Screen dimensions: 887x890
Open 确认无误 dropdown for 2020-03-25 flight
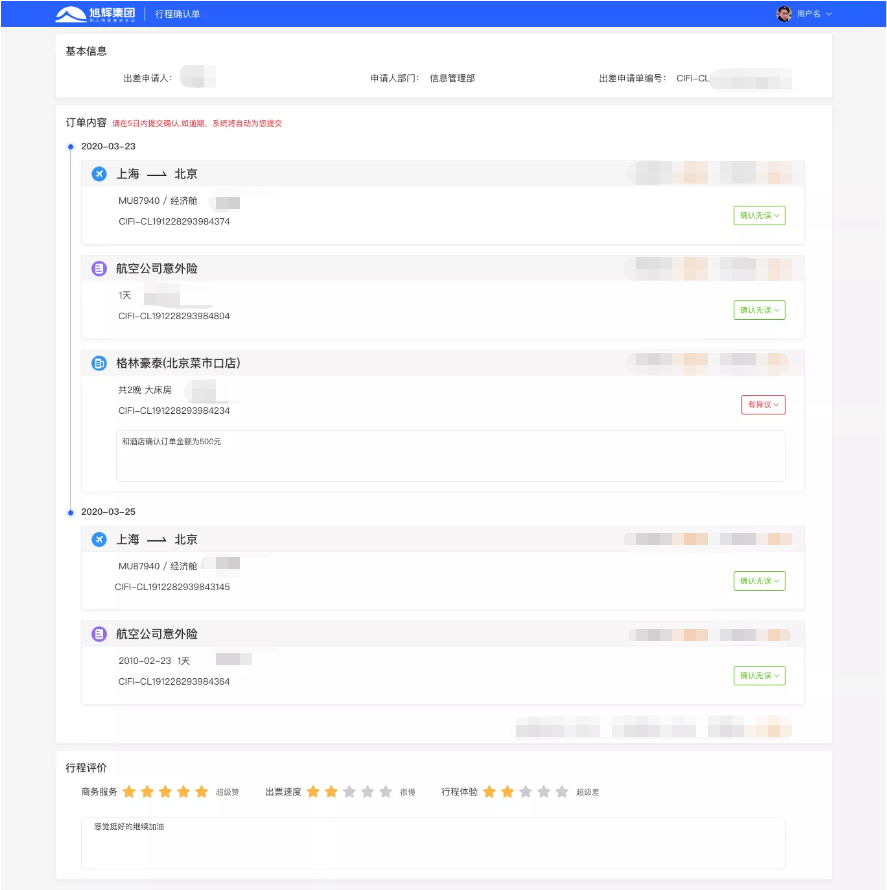759,581
